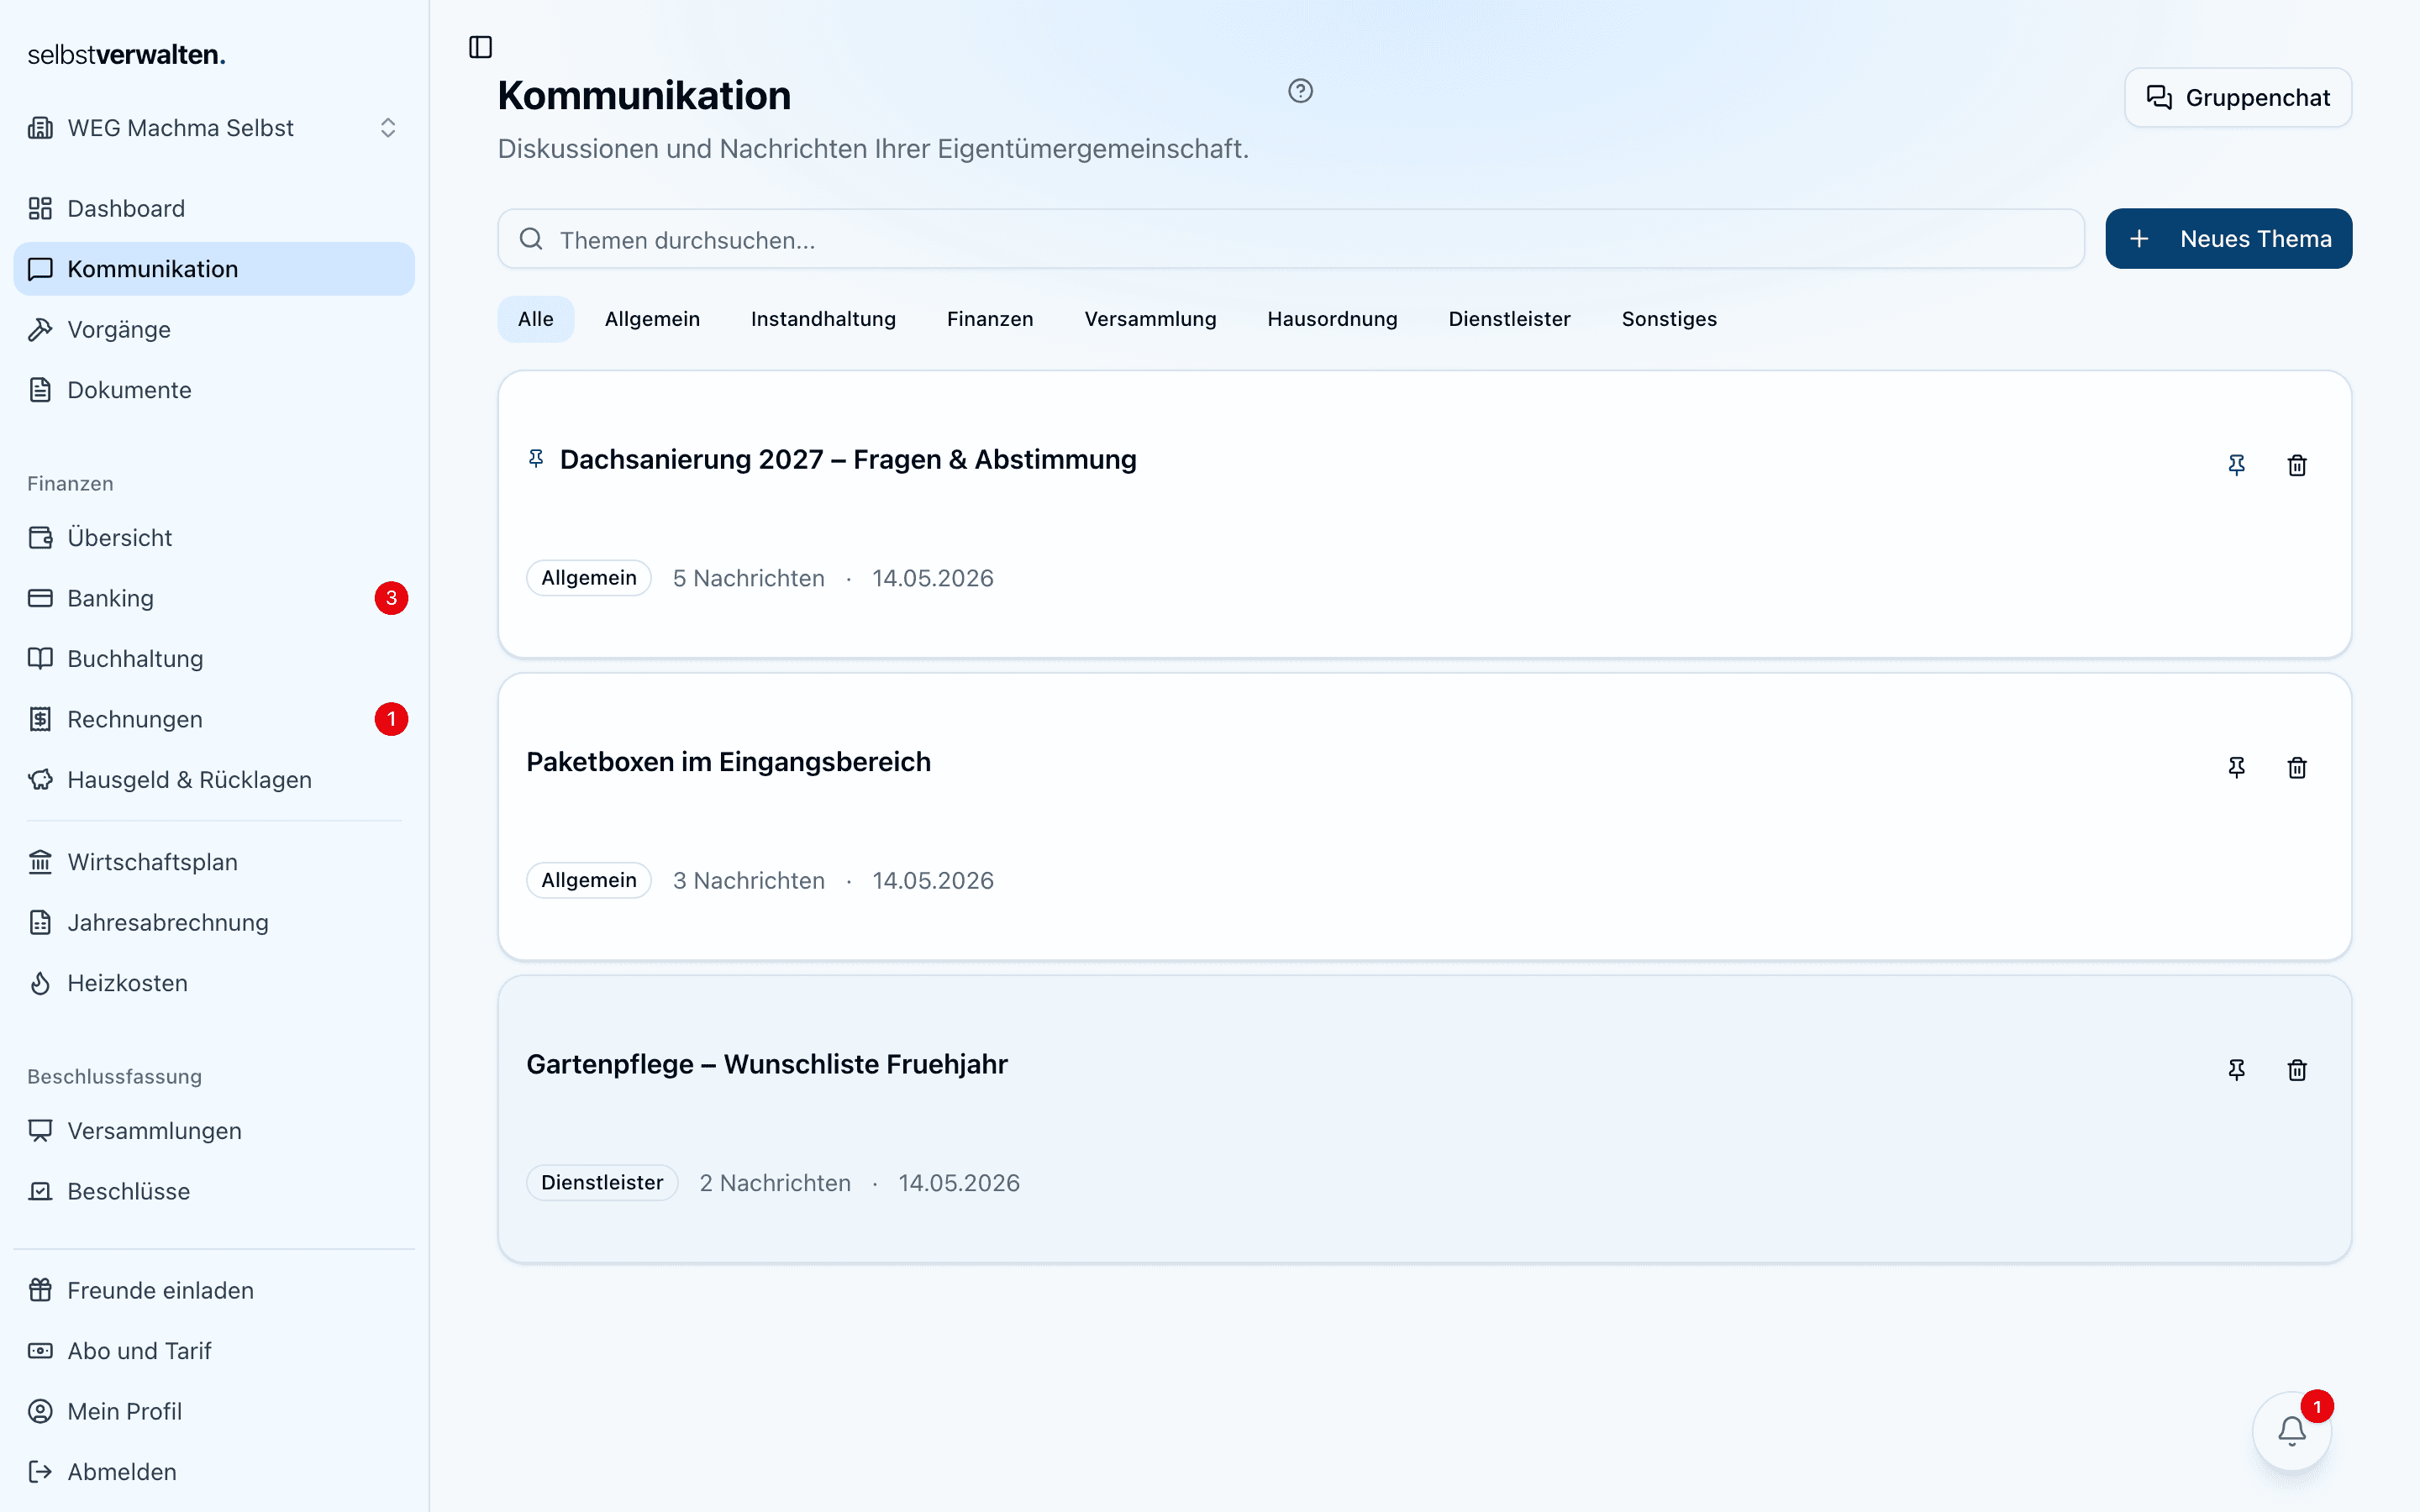Filter by the Instandhaltung tab
This screenshot has height=1512, width=2420.
click(823, 319)
